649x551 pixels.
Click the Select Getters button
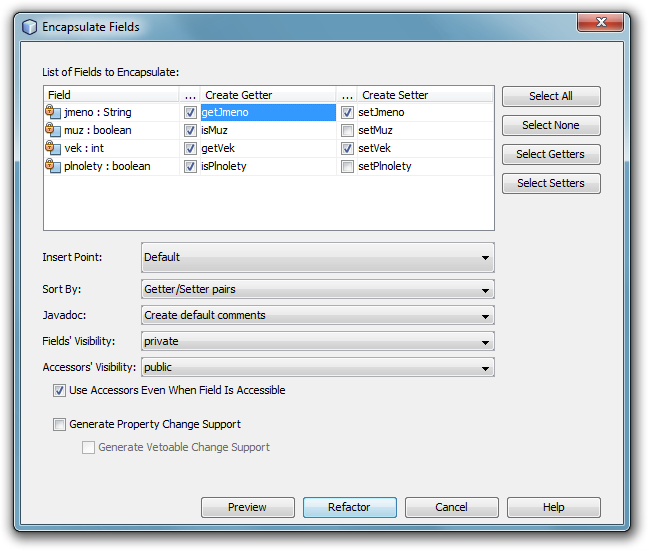pos(551,155)
